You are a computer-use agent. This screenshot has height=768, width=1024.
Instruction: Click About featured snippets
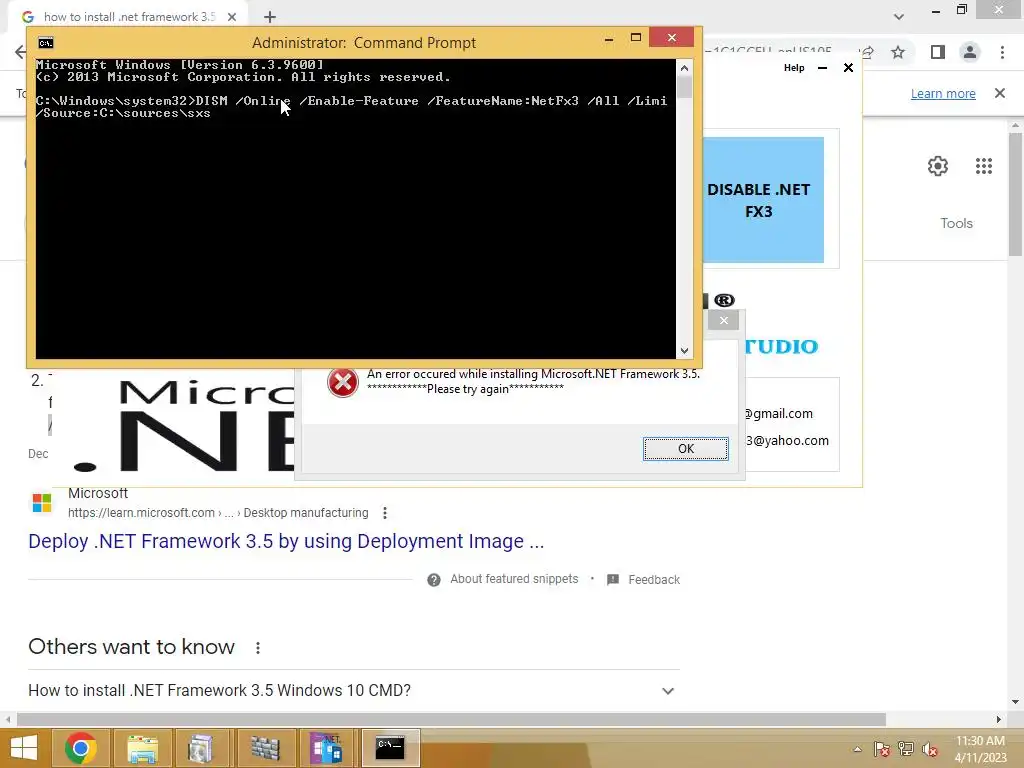tap(514, 579)
